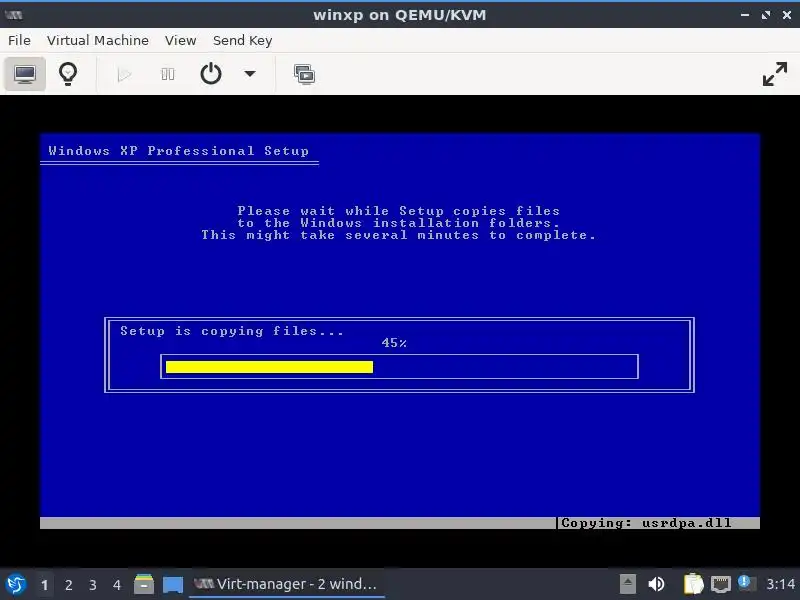
Task: Open the Send Key menu
Action: click(x=242, y=40)
